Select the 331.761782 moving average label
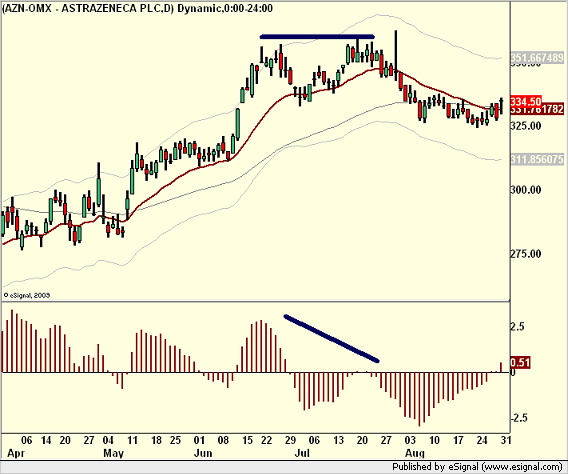The width and height of the screenshot is (568, 474). pyautogui.click(x=537, y=109)
